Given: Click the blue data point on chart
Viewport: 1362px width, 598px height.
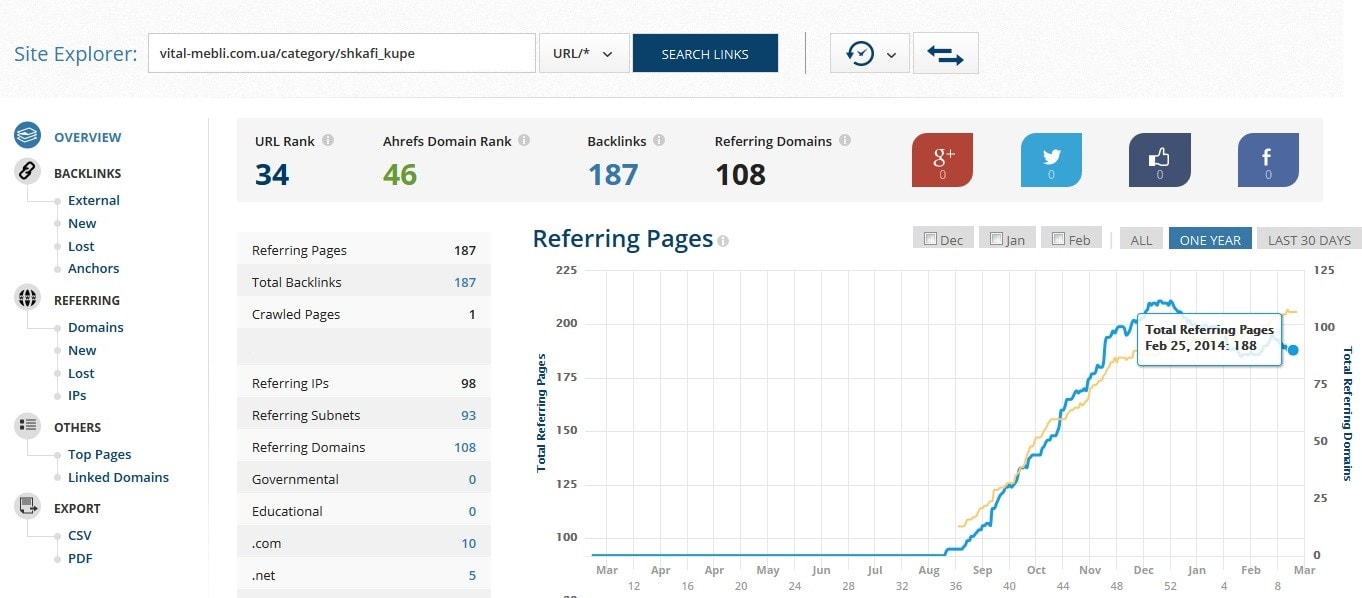Looking at the screenshot, I should (1293, 350).
